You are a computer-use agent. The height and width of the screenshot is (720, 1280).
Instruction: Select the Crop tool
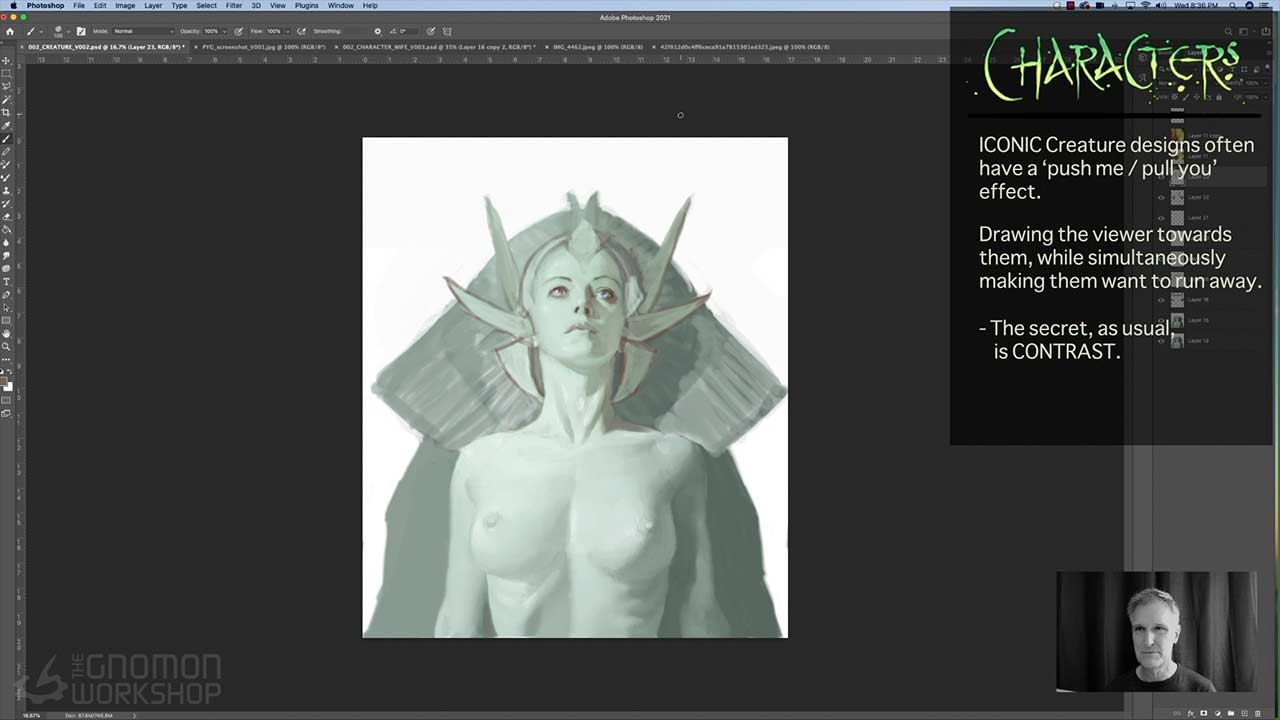point(6,112)
